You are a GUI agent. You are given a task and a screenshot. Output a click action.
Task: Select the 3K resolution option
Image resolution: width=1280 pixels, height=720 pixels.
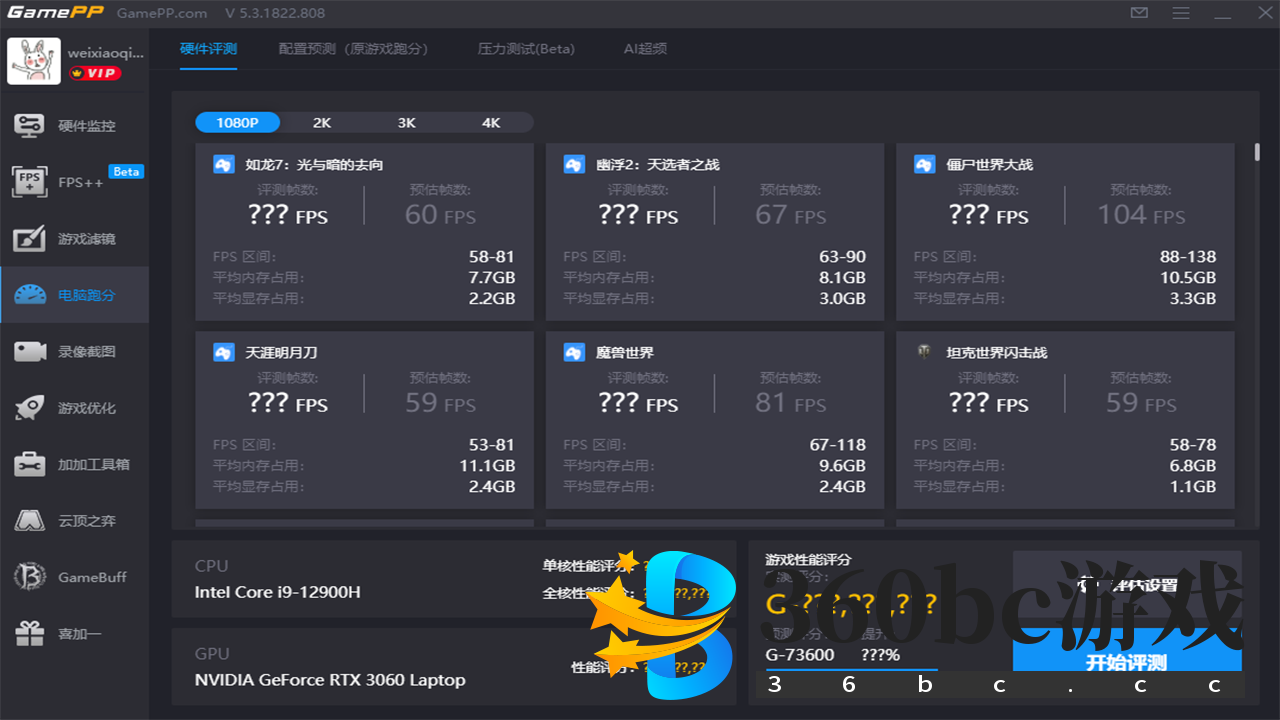coord(406,122)
